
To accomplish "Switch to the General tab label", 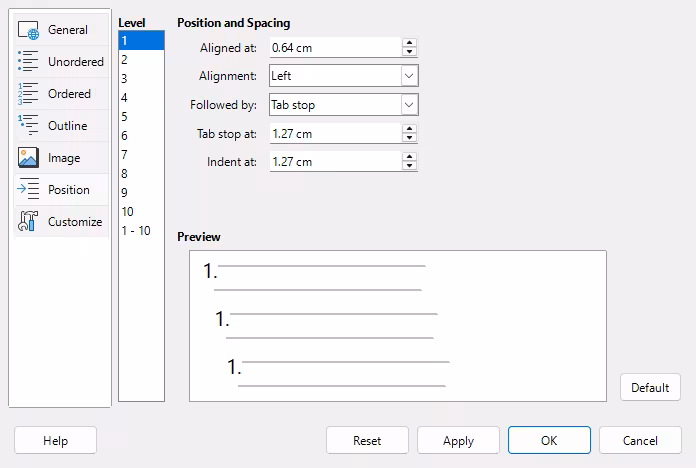I will pos(68,30).
